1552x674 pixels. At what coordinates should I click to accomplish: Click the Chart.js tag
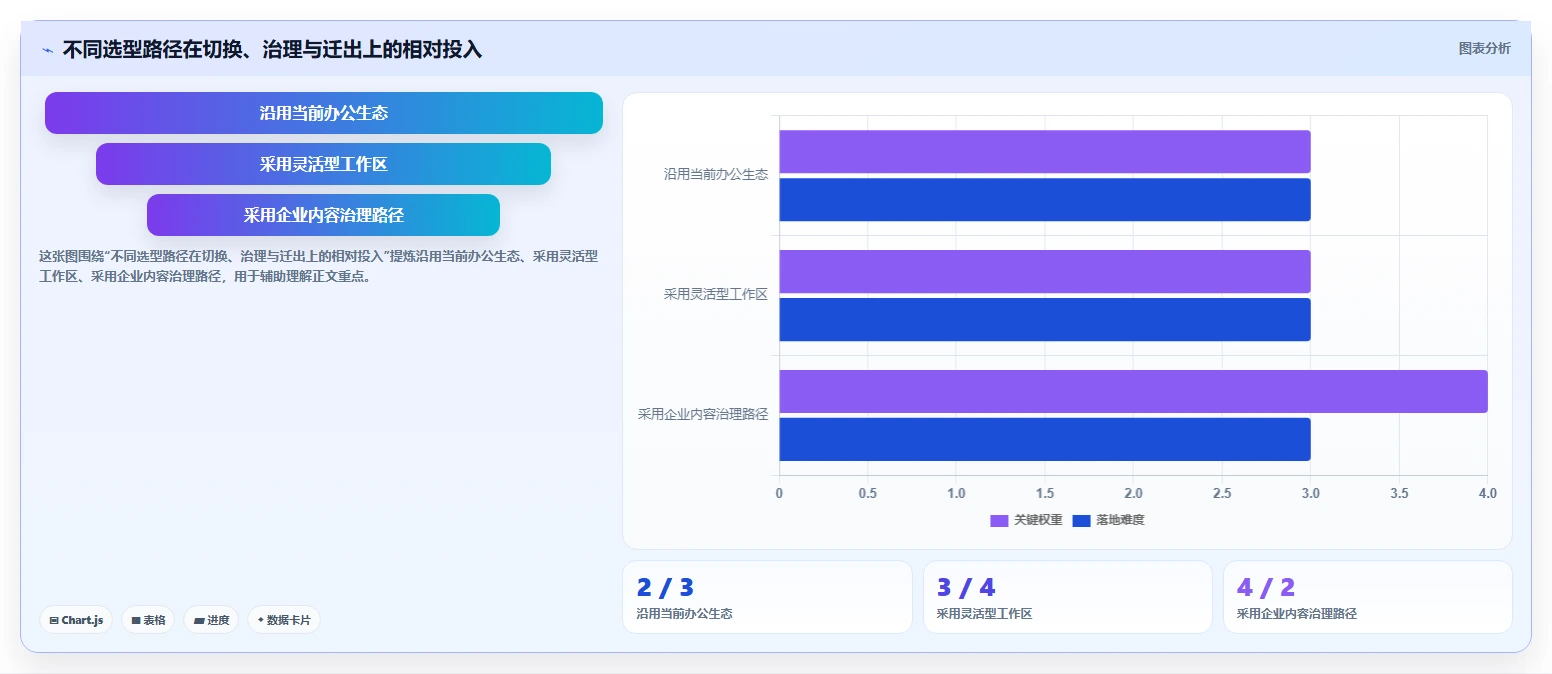76,620
